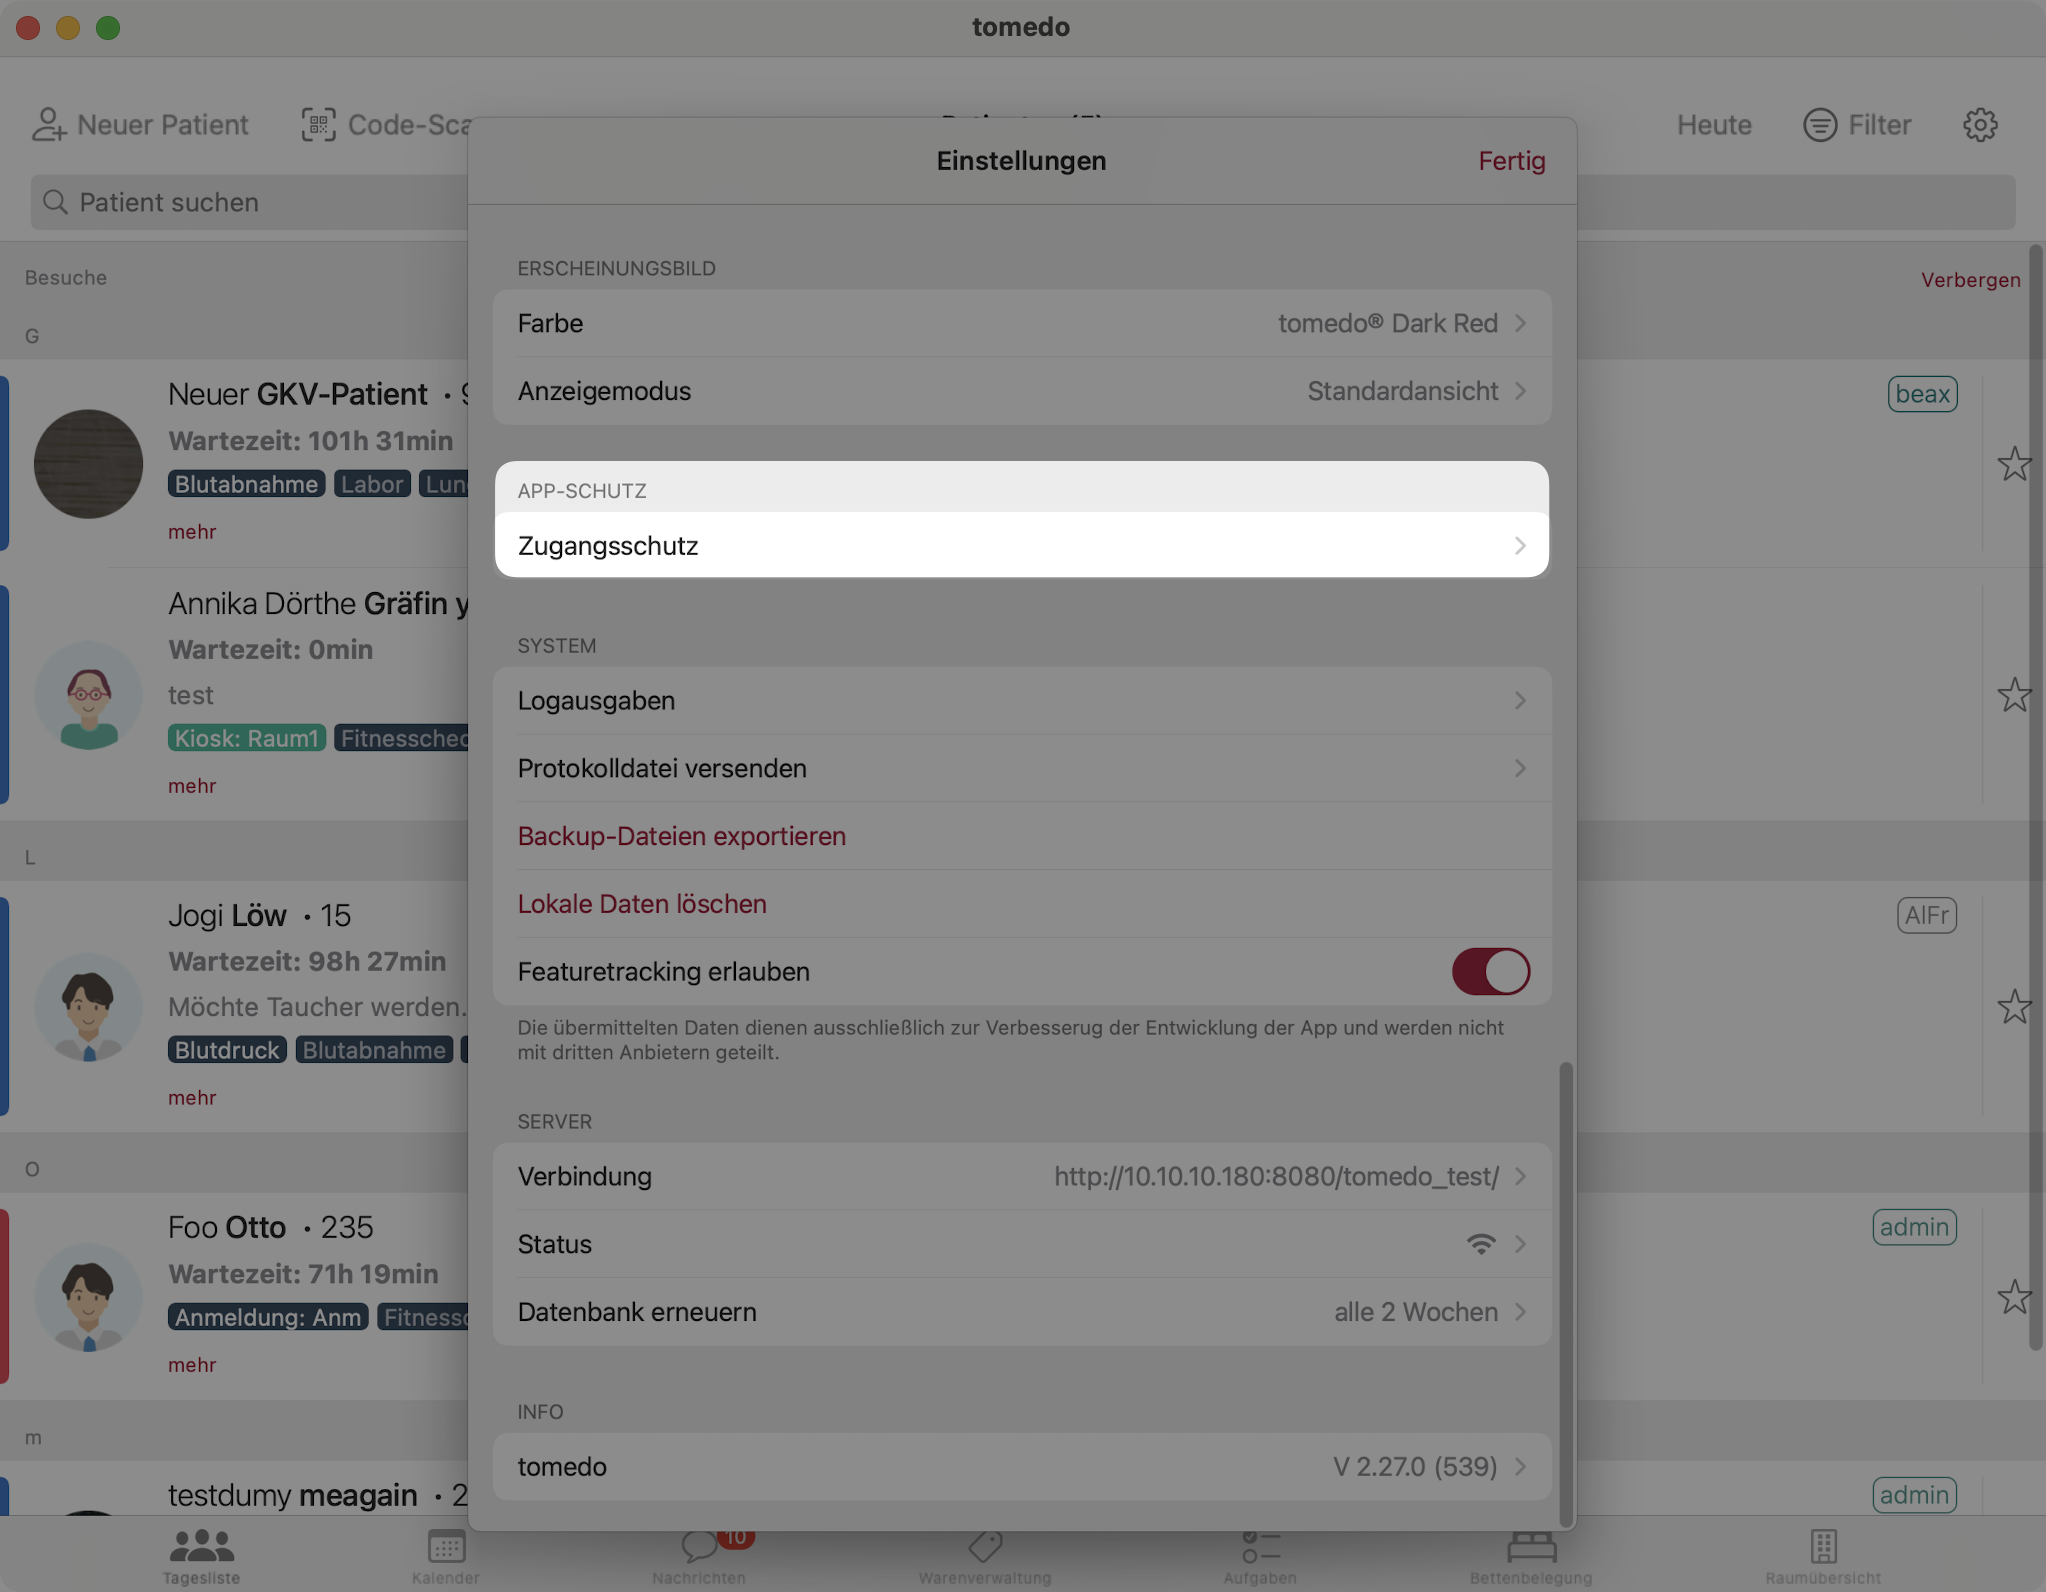This screenshot has width=2046, height=1592.
Task: Click the chevron on the Status row
Action: coord(1520,1244)
